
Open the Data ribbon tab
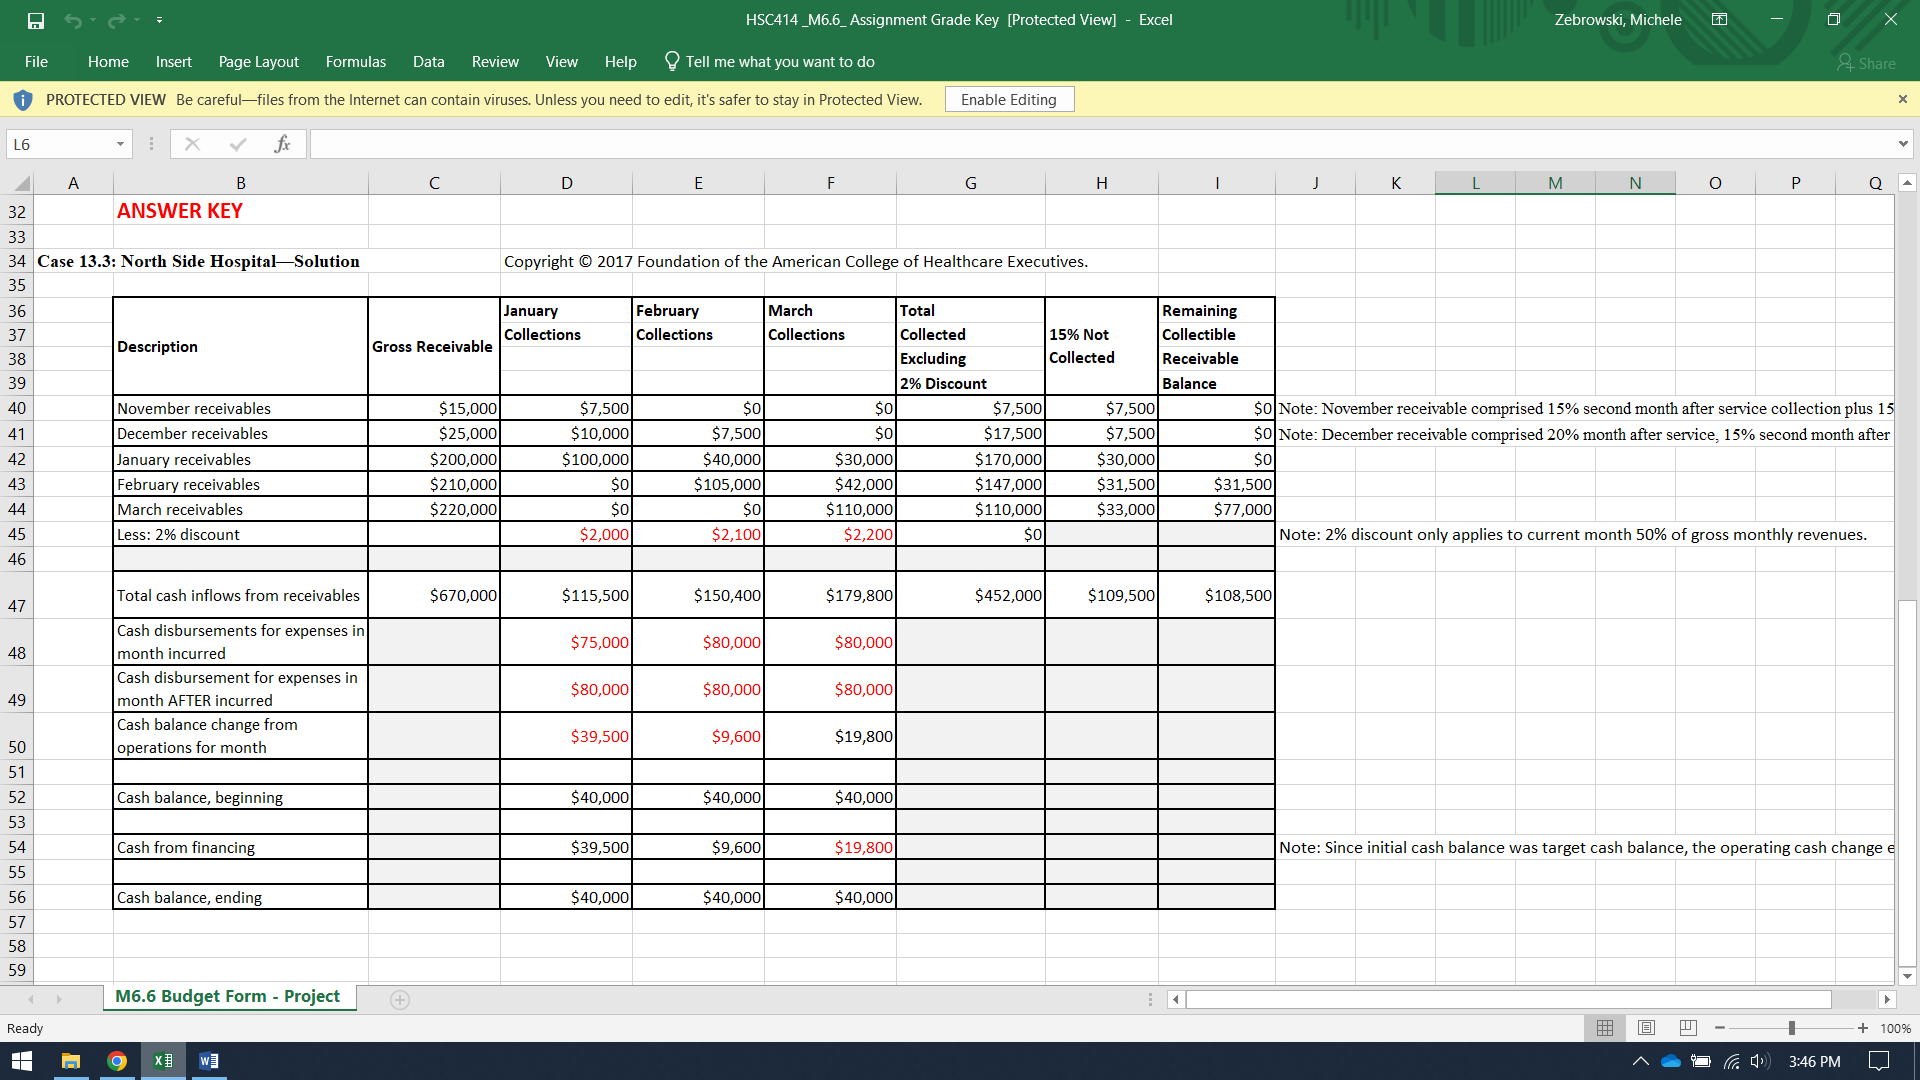(x=428, y=62)
